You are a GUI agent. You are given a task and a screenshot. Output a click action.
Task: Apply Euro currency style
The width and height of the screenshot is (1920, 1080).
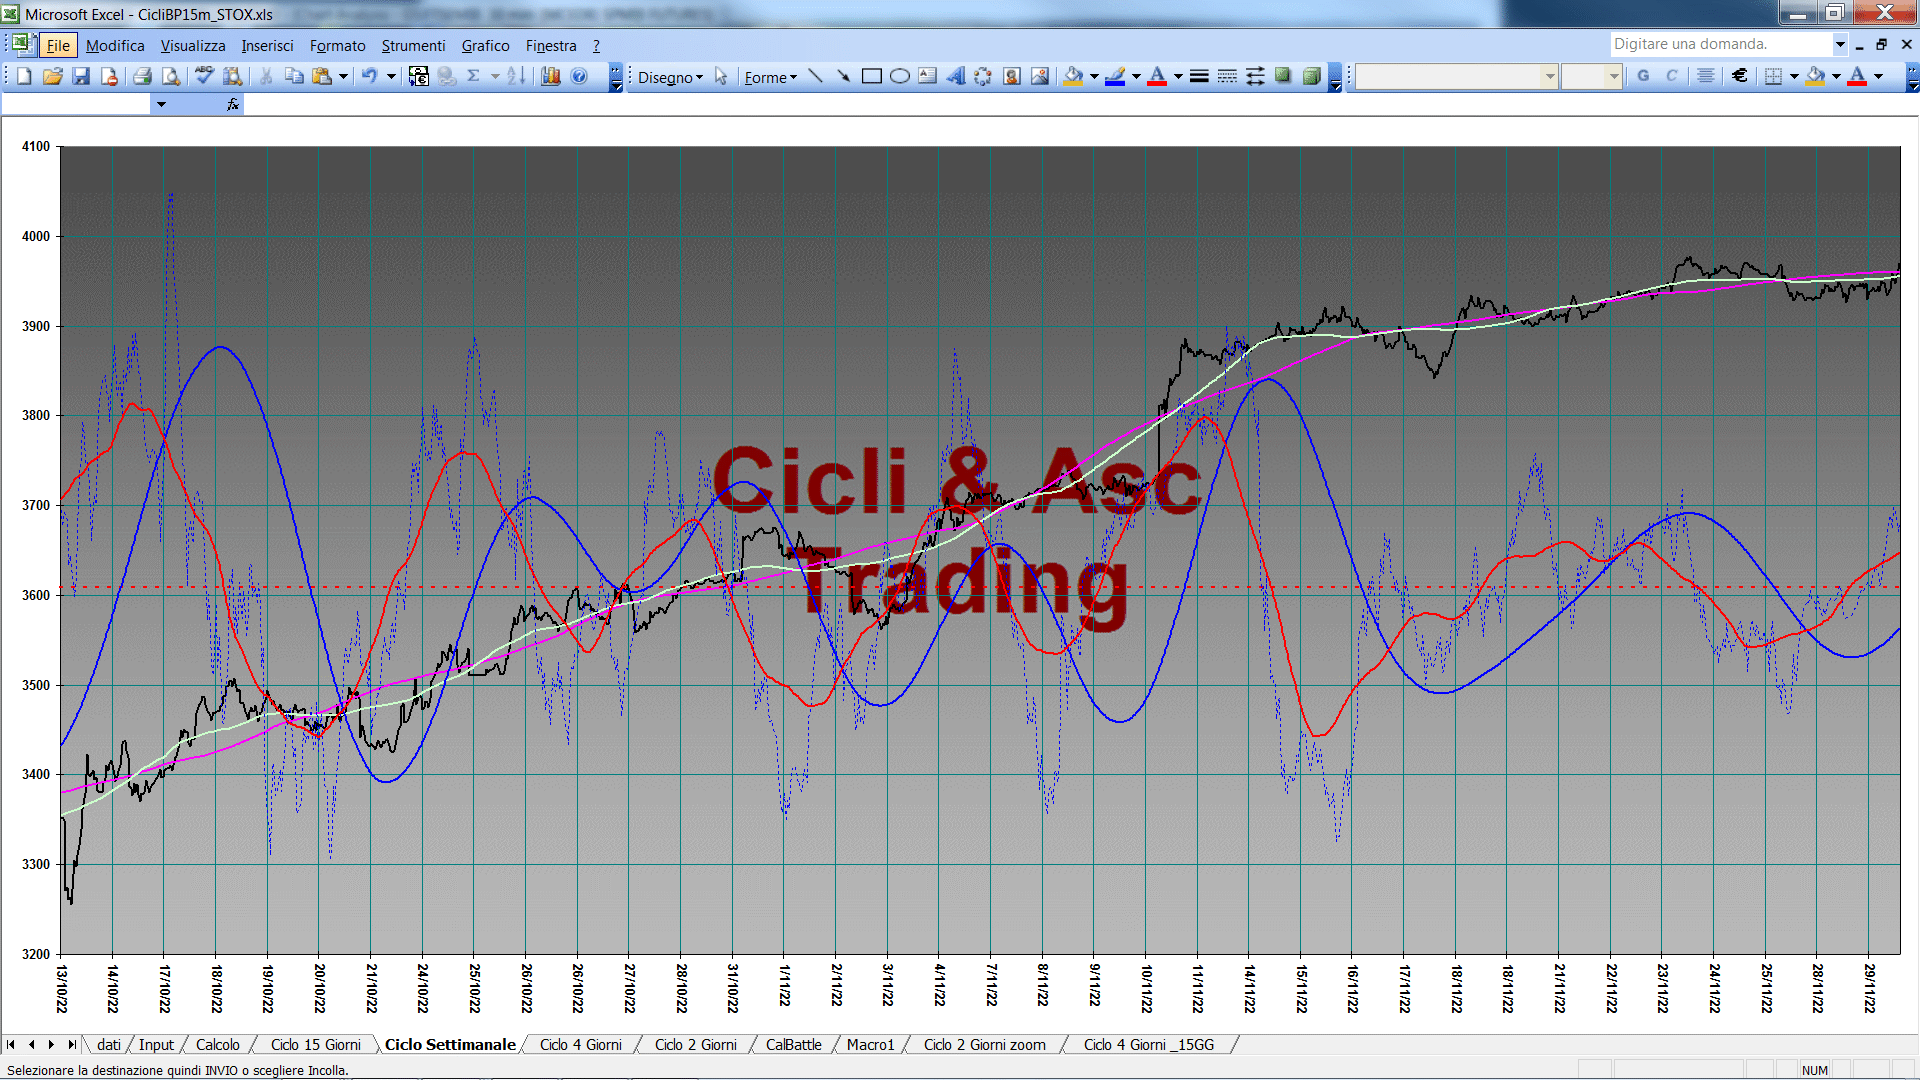[x=1740, y=76]
